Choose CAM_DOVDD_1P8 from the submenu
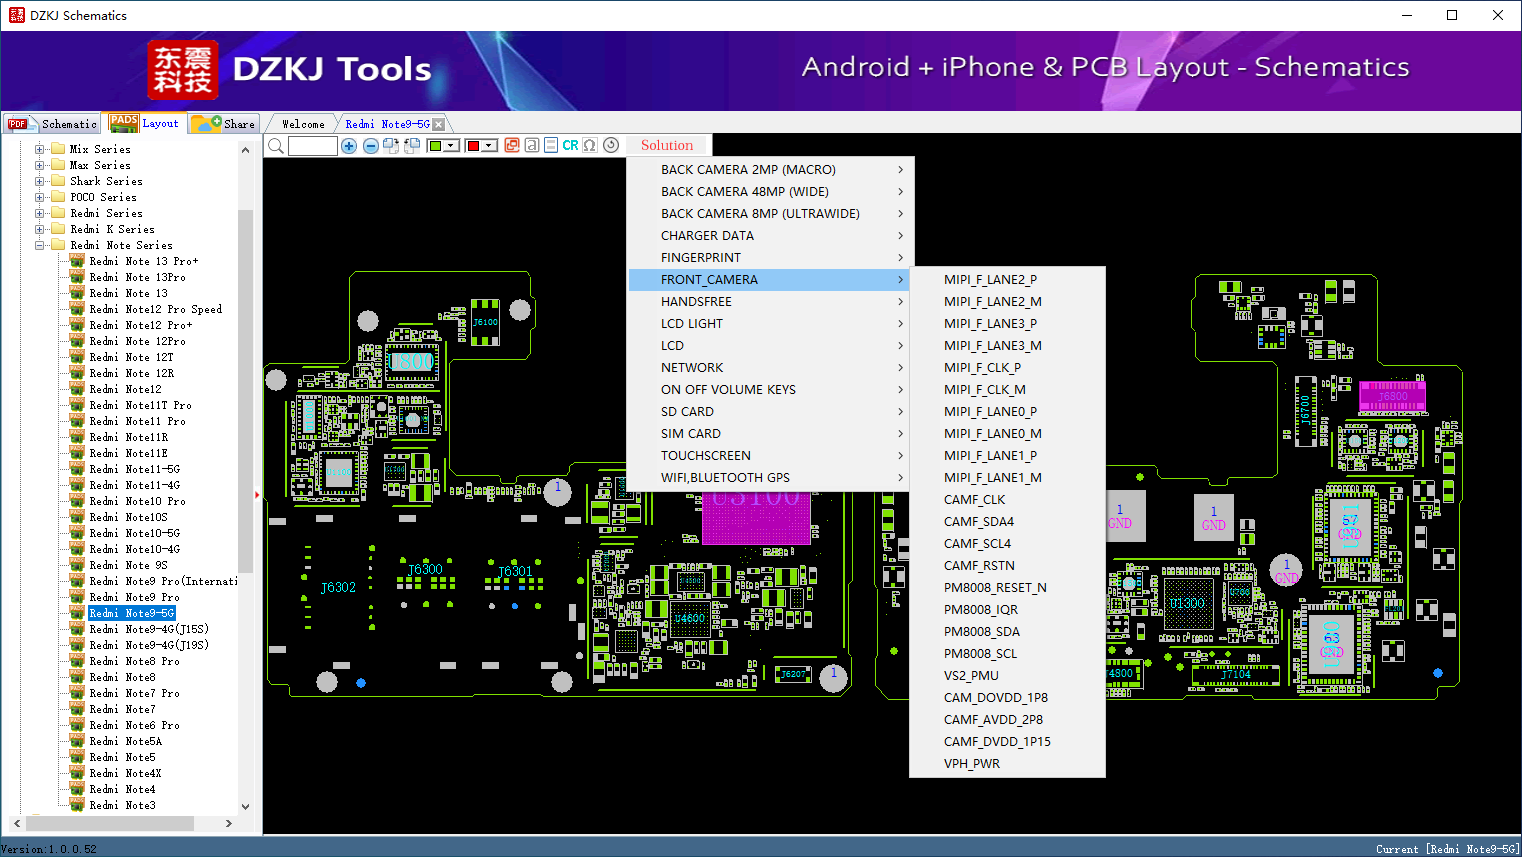1522x857 pixels. click(x=1007, y=698)
